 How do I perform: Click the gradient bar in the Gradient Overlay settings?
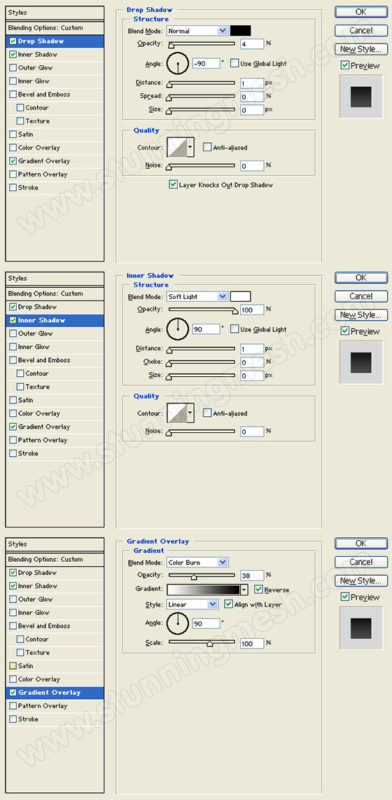[x=204, y=590]
